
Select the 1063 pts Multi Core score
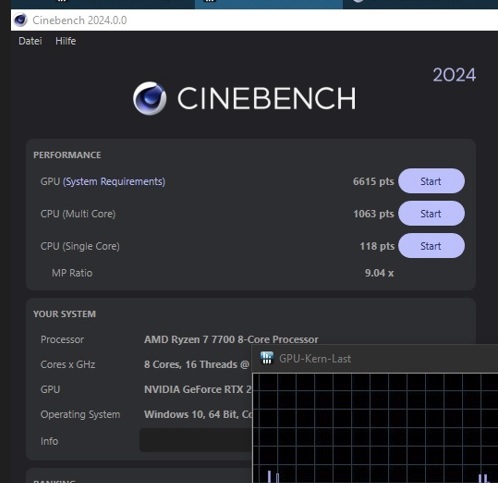374,214
